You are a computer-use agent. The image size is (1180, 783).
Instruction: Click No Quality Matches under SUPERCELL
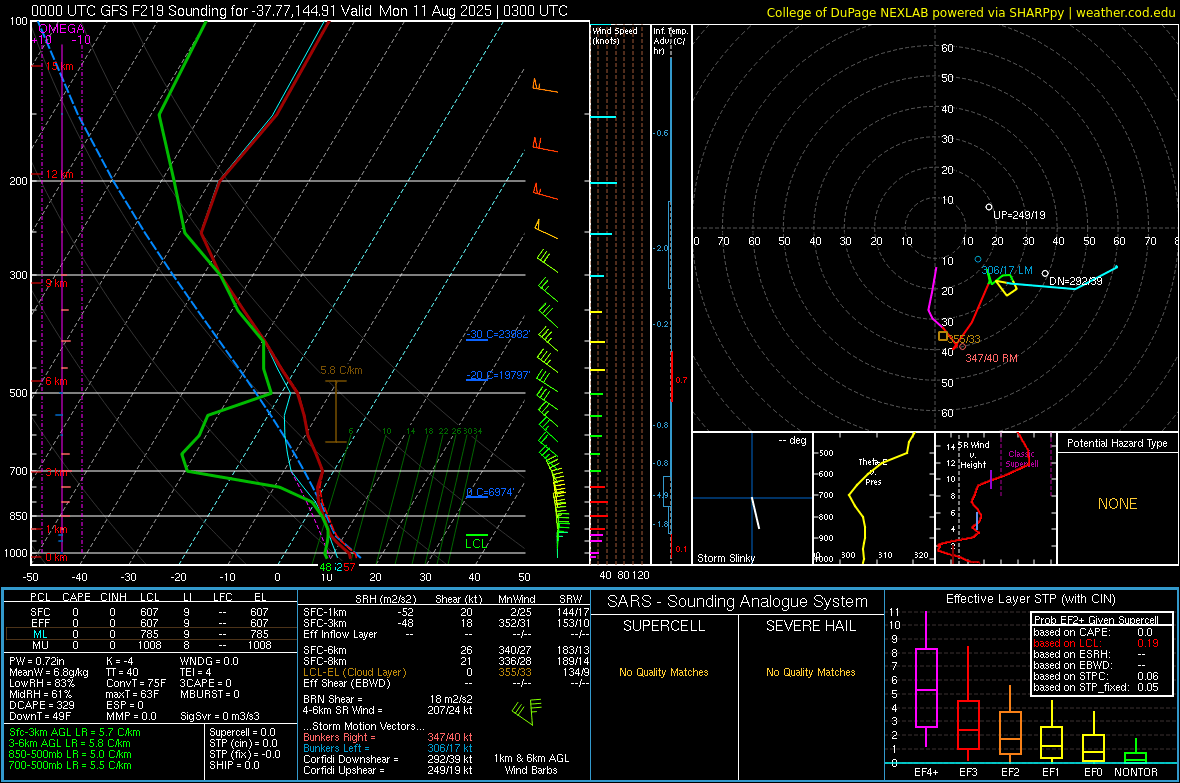tap(664, 672)
